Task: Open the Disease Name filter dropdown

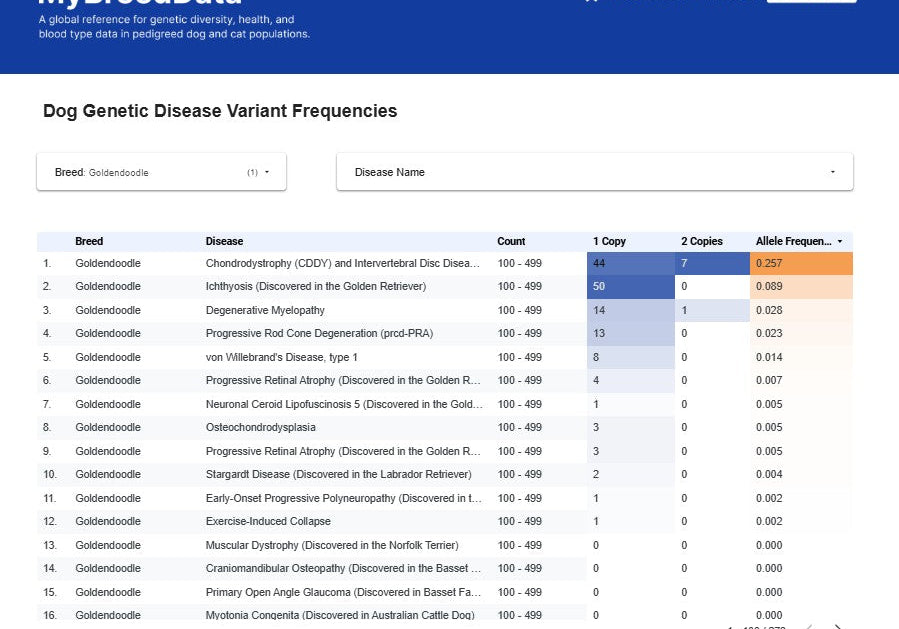Action: (594, 171)
